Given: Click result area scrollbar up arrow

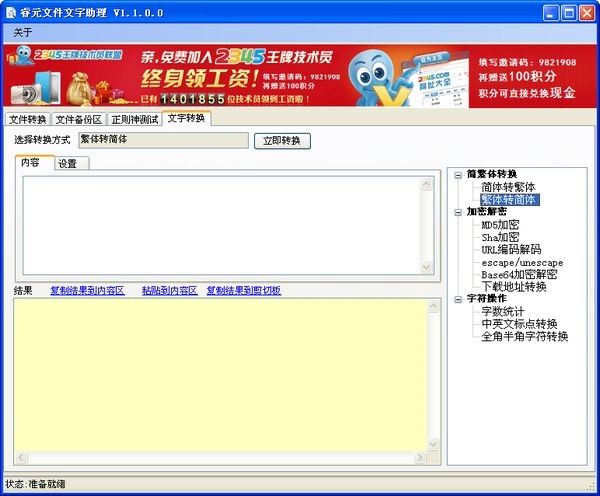Looking at the screenshot, I should (x=433, y=306).
